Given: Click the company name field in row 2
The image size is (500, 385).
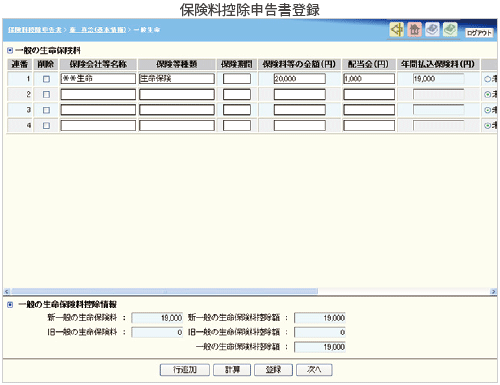Looking at the screenshot, I should click(x=98, y=94).
